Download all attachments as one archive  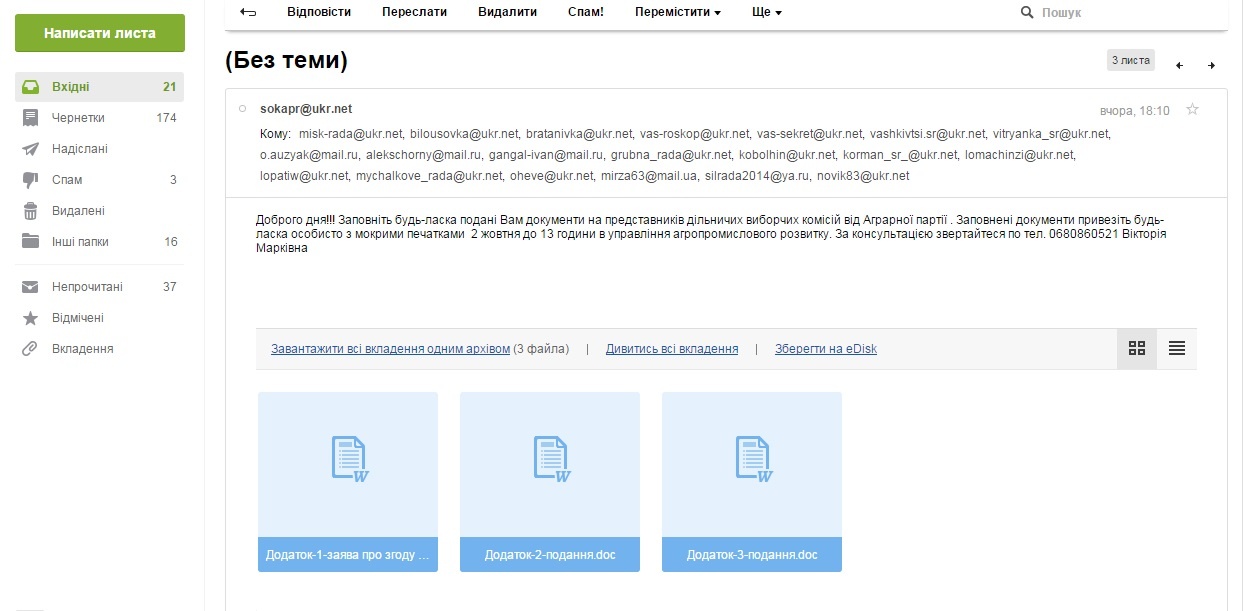coord(390,349)
